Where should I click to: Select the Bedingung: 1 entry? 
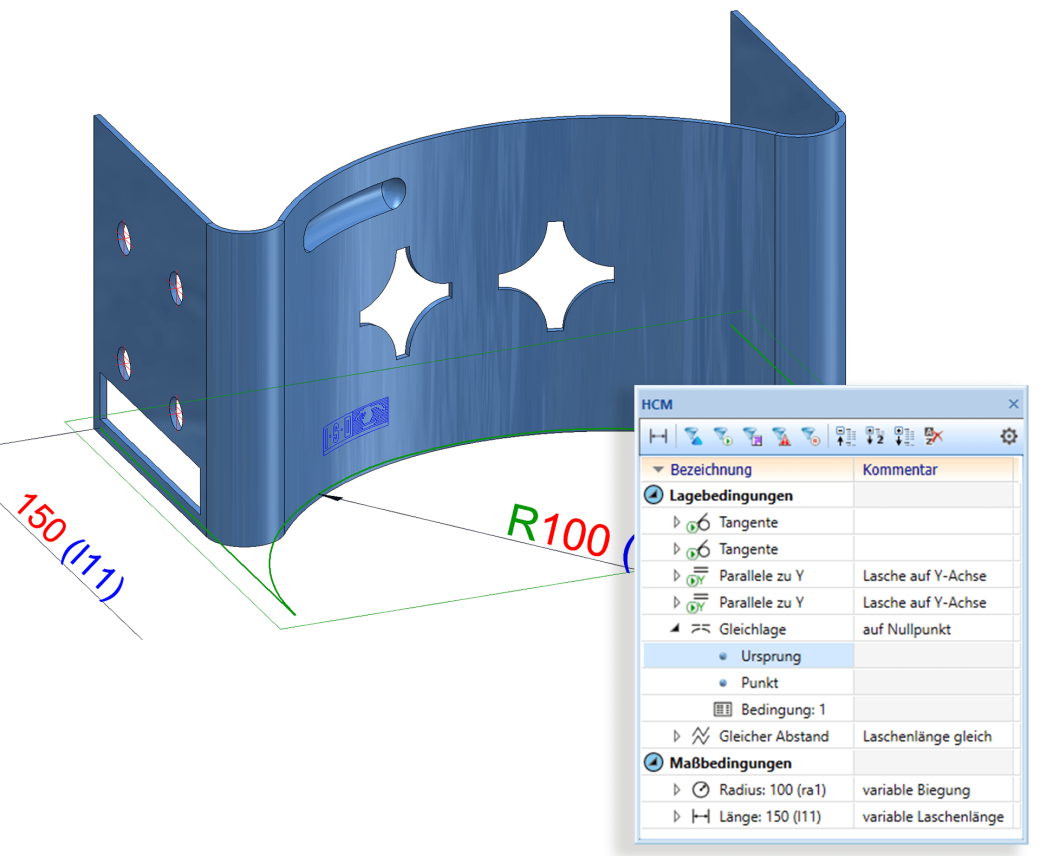pyautogui.click(x=783, y=709)
